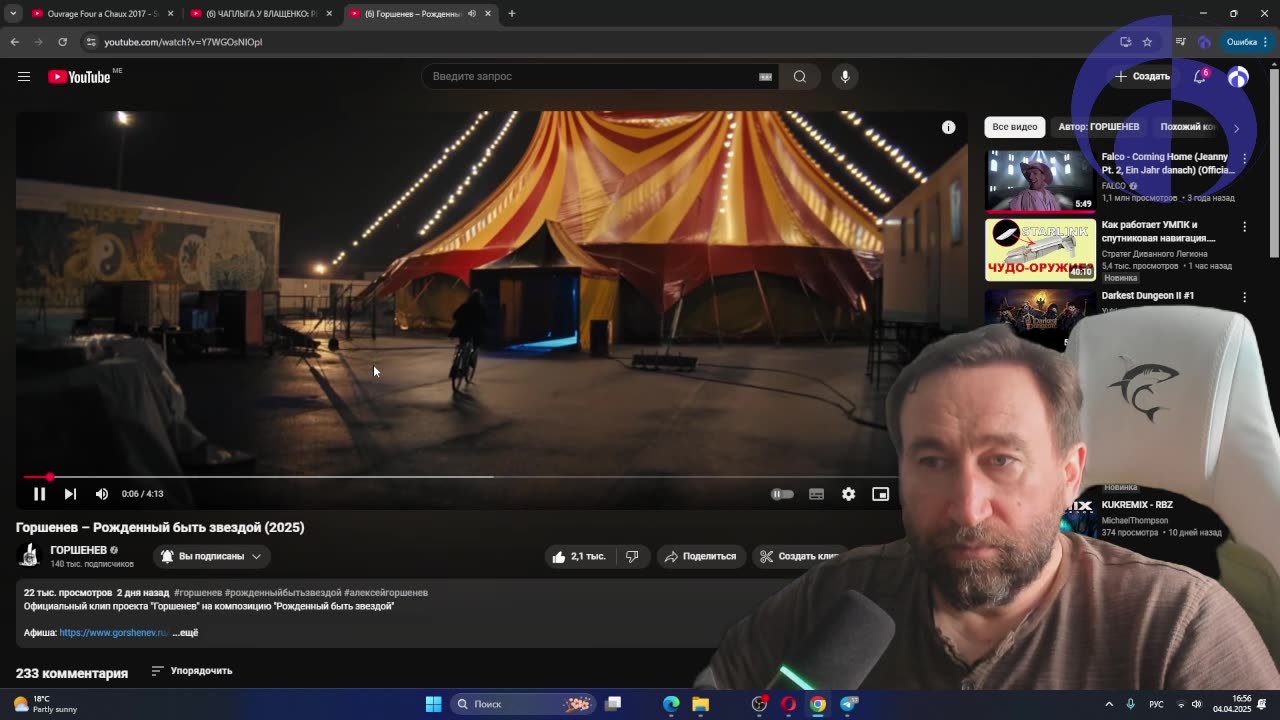The height and width of the screenshot is (720, 1280).
Task: Open hashtag #рожденныйбытьзвездой
Action: 283,593
